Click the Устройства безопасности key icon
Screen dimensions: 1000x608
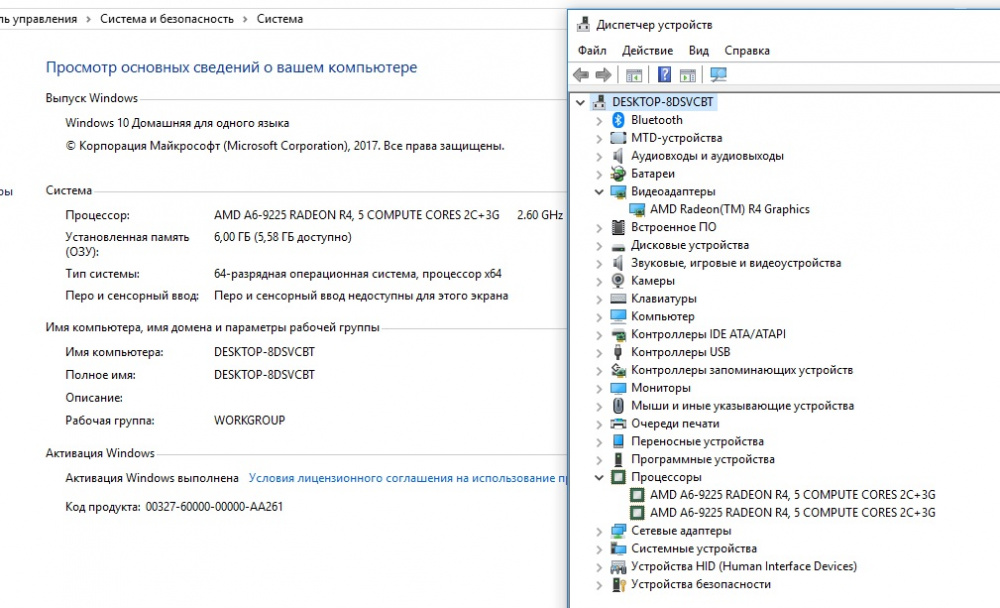pyautogui.click(x=618, y=584)
